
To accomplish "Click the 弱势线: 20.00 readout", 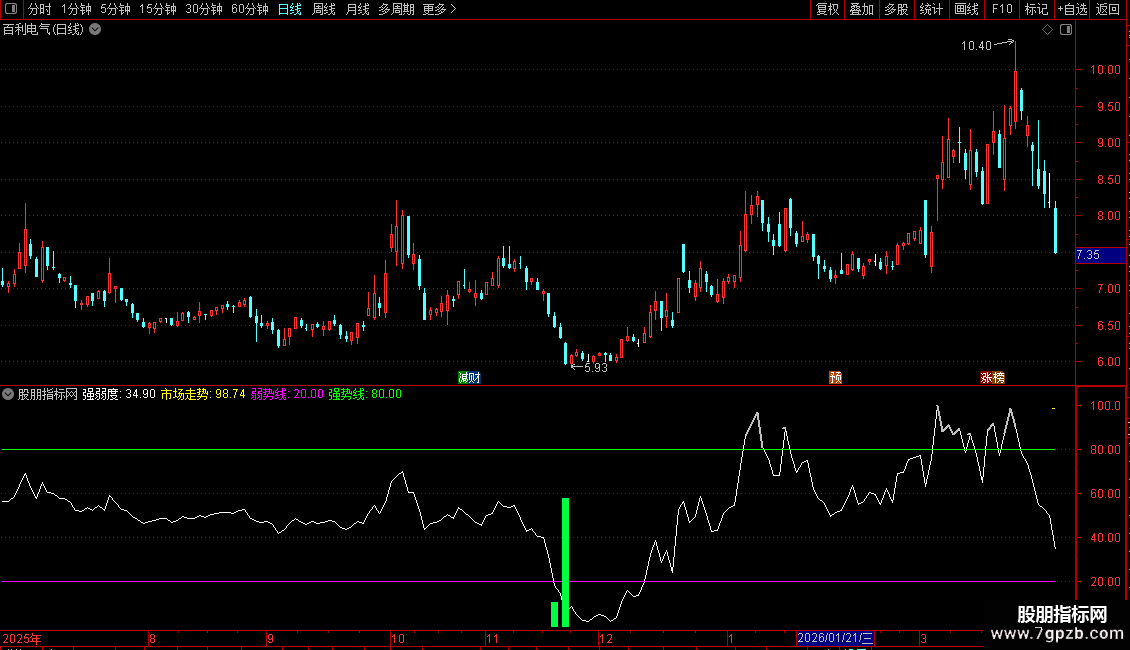I will 287,394.
